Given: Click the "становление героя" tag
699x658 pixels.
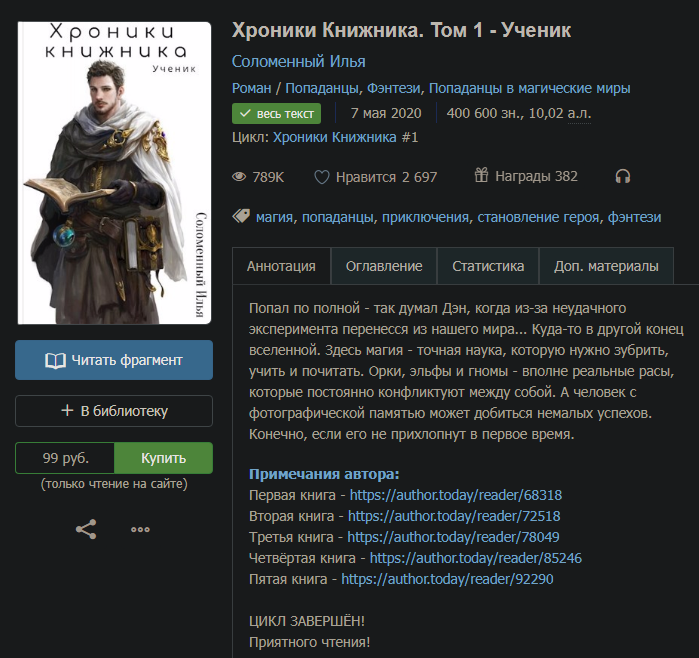Looking at the screenshot, I should (538, 217).
